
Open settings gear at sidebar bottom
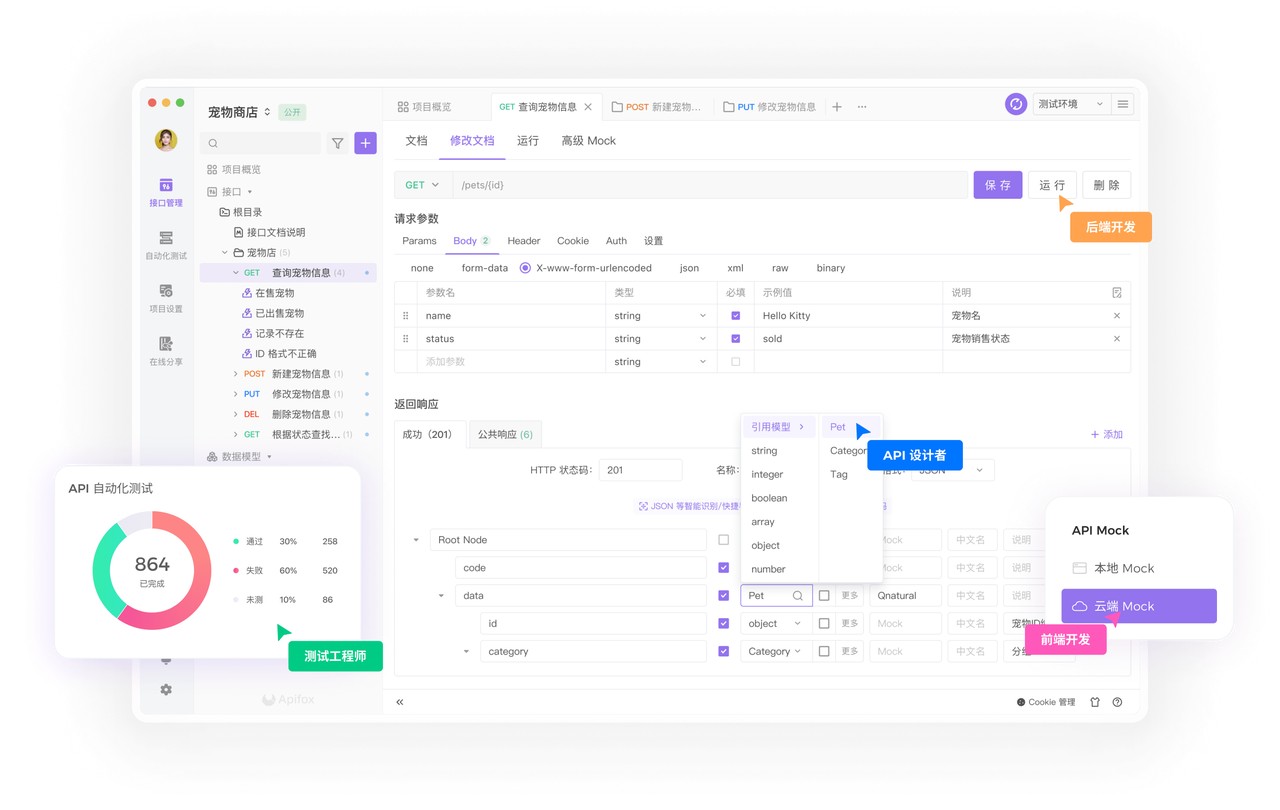tap(166, 689)
